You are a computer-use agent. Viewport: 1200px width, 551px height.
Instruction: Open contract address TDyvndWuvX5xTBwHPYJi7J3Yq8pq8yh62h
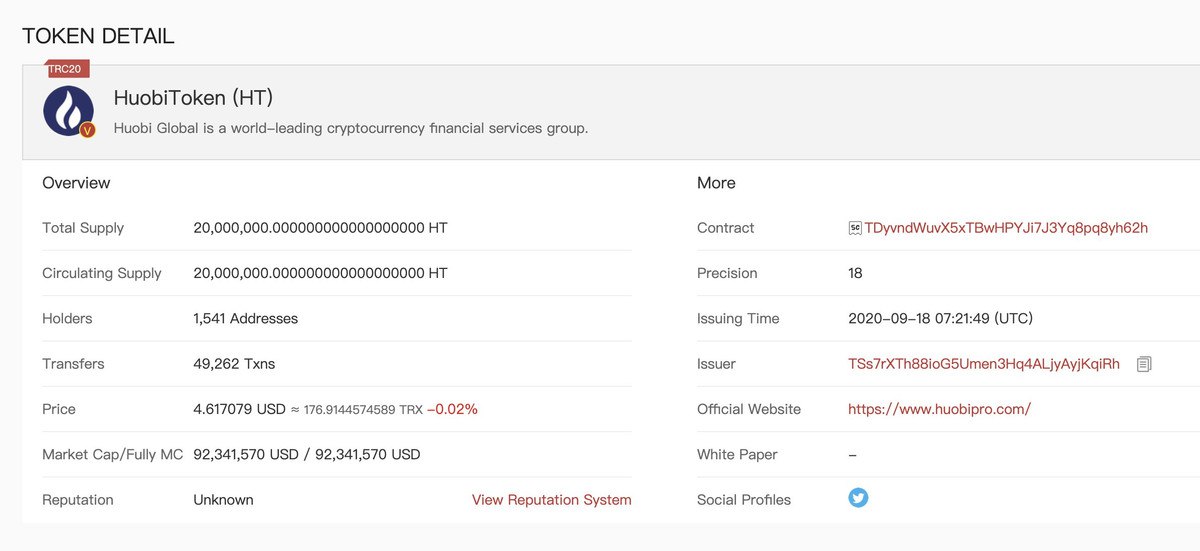pyautogui.click(x=1006, y=228)
